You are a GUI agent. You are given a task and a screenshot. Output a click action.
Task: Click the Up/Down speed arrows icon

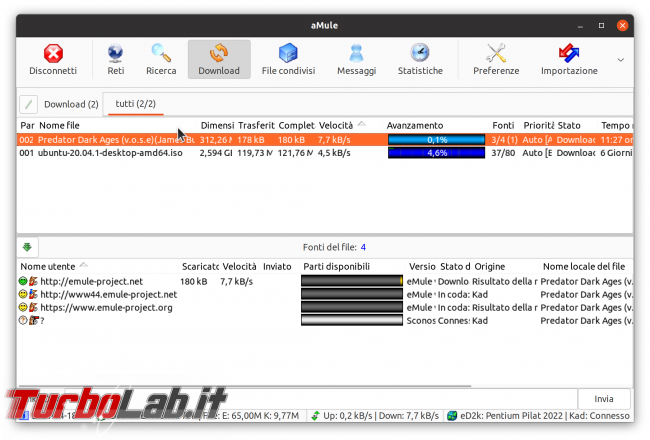pyautogui.click(x=315, y=416)
